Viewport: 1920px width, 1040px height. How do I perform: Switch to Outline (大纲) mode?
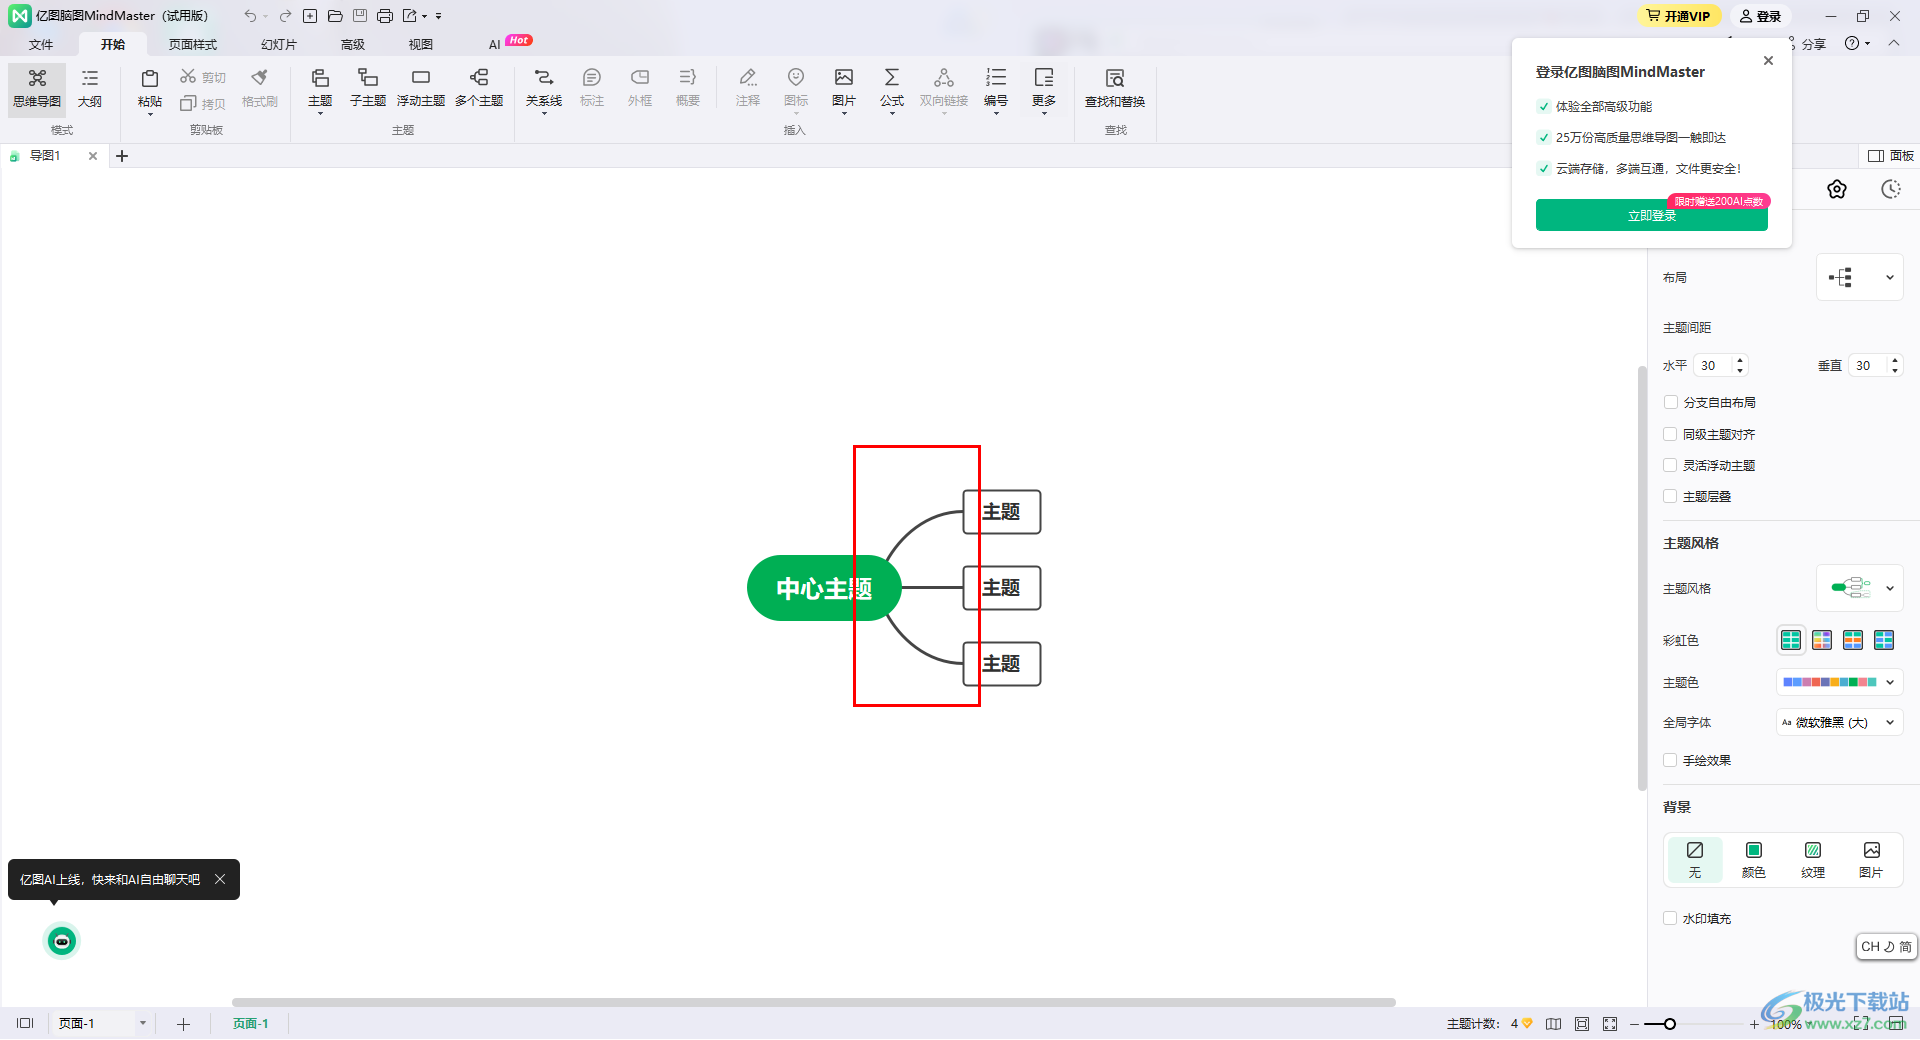90,89
